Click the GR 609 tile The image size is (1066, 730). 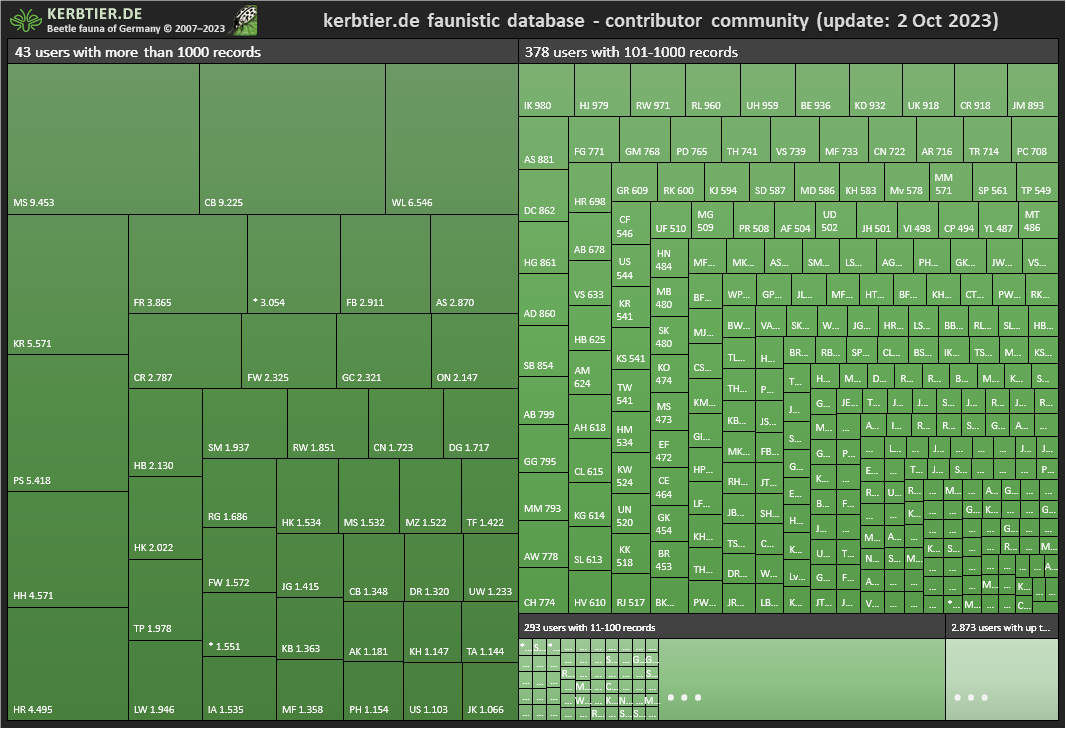pos(634,181)
